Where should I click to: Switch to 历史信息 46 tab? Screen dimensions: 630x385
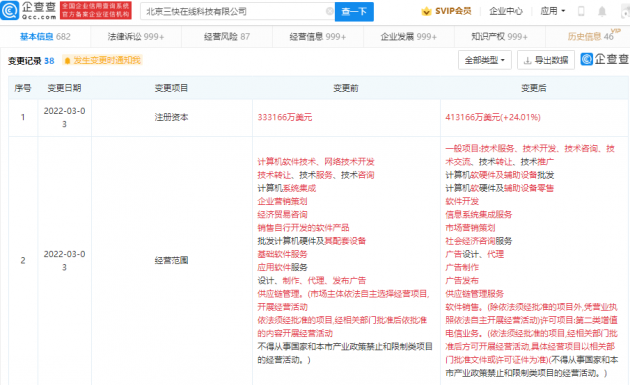(x=591, y=37)
